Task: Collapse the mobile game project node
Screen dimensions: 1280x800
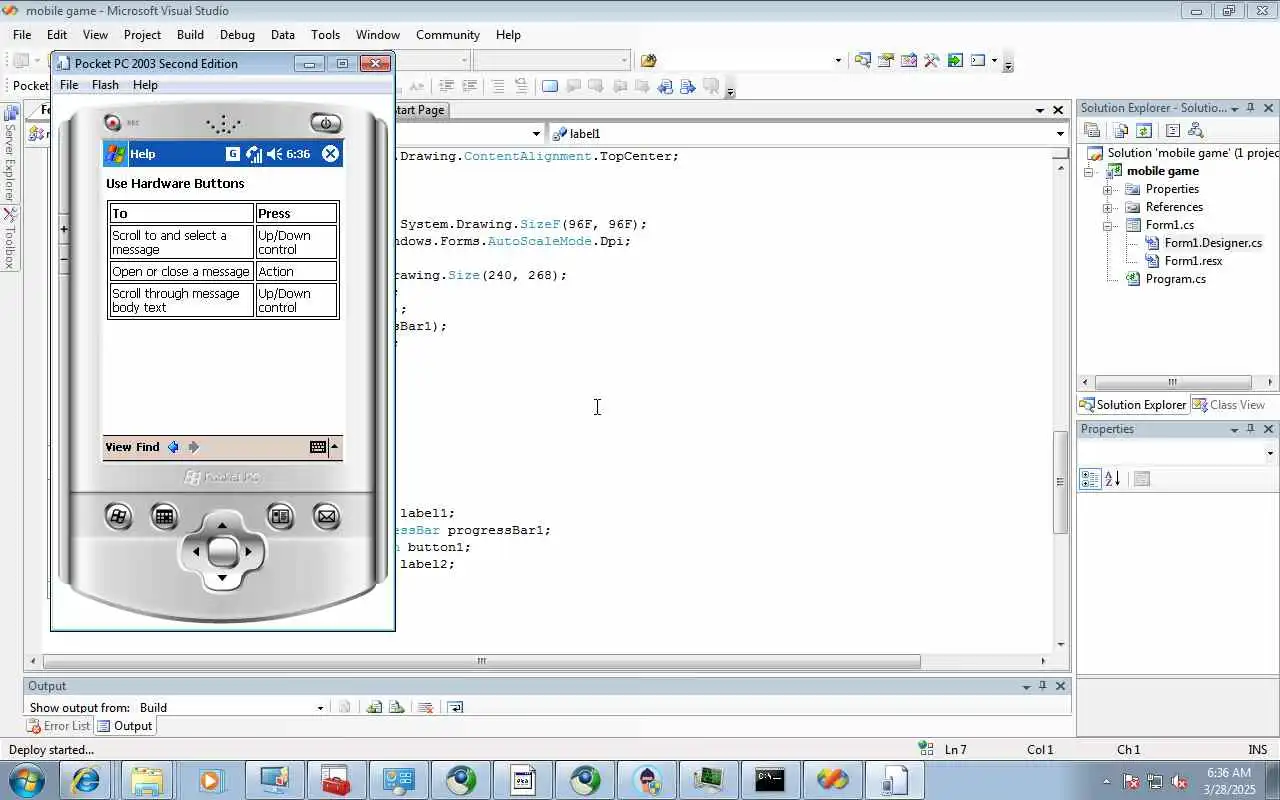Action: 1089,171
